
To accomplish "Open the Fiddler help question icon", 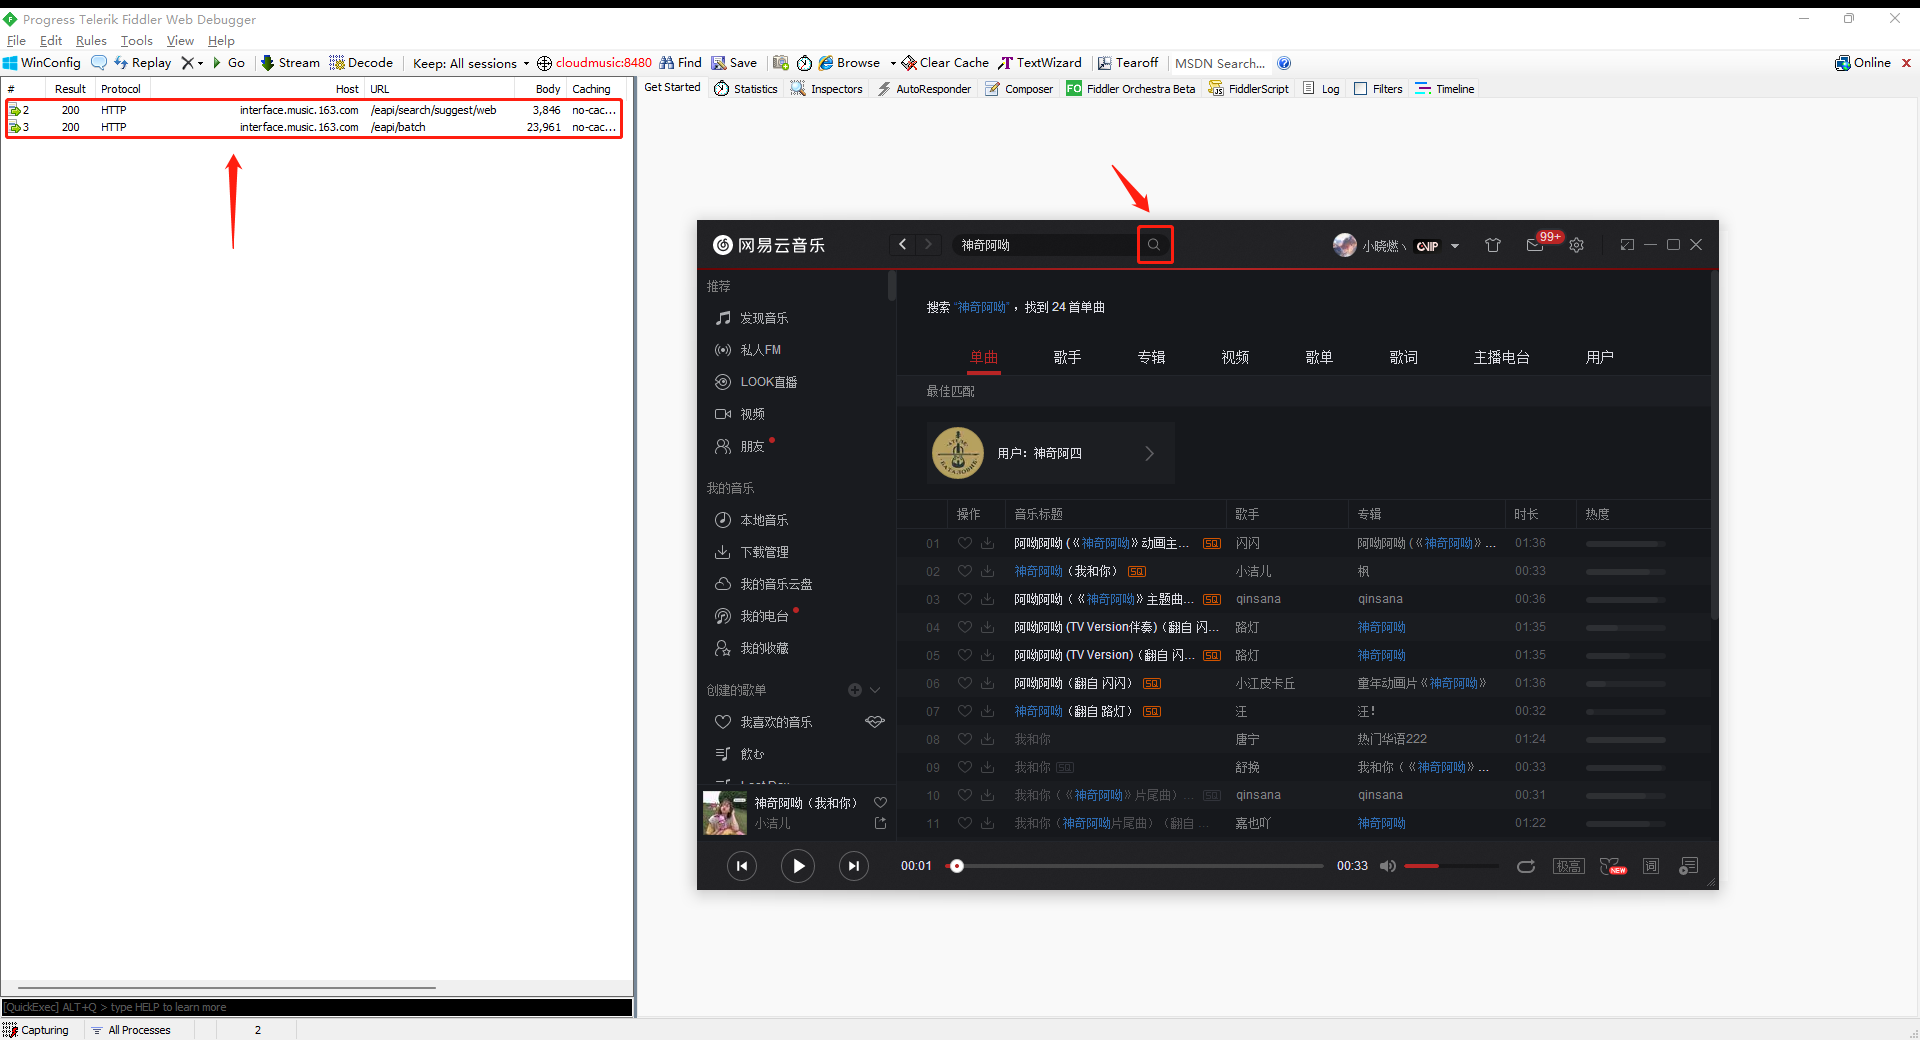I will coord(1284,63).
